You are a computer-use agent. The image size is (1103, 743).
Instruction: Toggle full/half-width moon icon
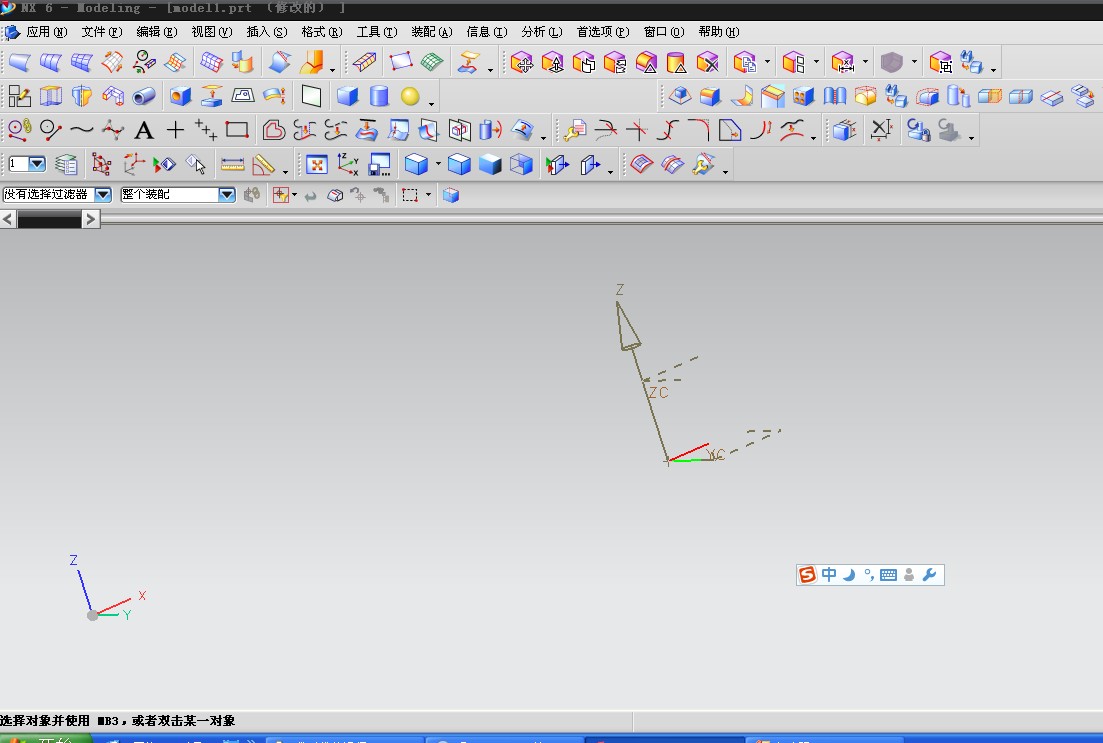849,575
